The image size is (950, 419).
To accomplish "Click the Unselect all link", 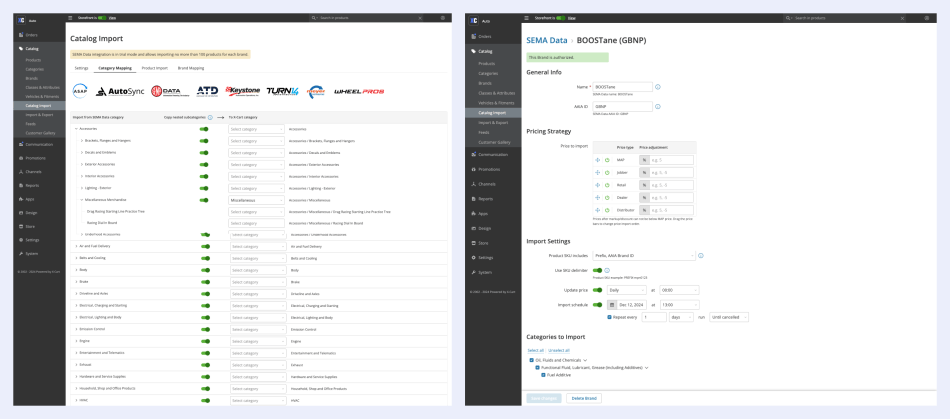I will click(559, 350).
